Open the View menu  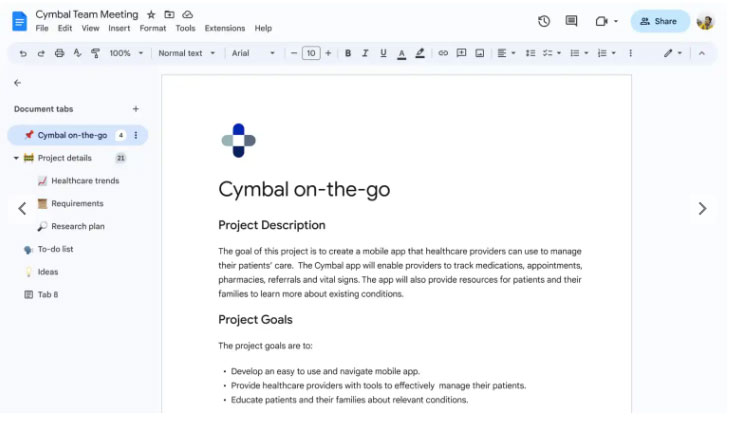tap(90, 28)
